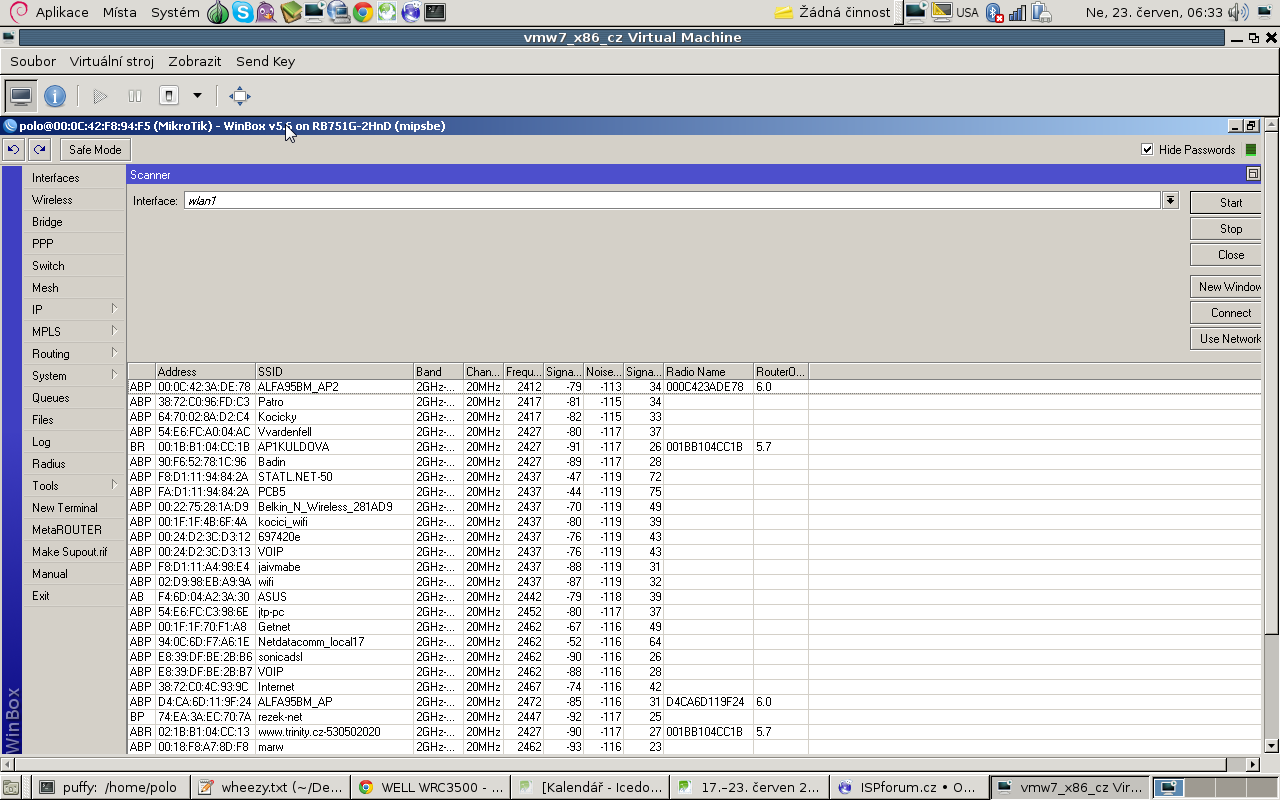
Task: Click WinBox undo arrow button
Action: click(13, 149)
